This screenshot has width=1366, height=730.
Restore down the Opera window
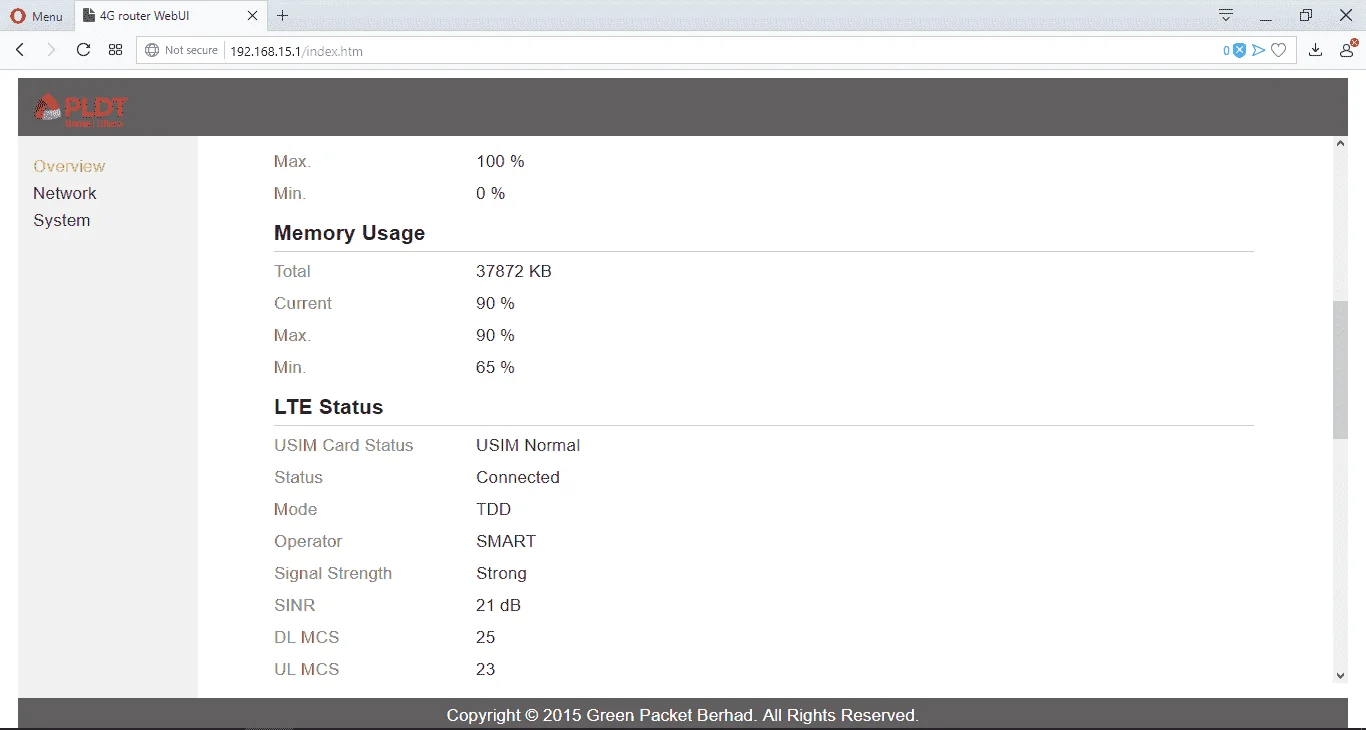point(1306,15)
